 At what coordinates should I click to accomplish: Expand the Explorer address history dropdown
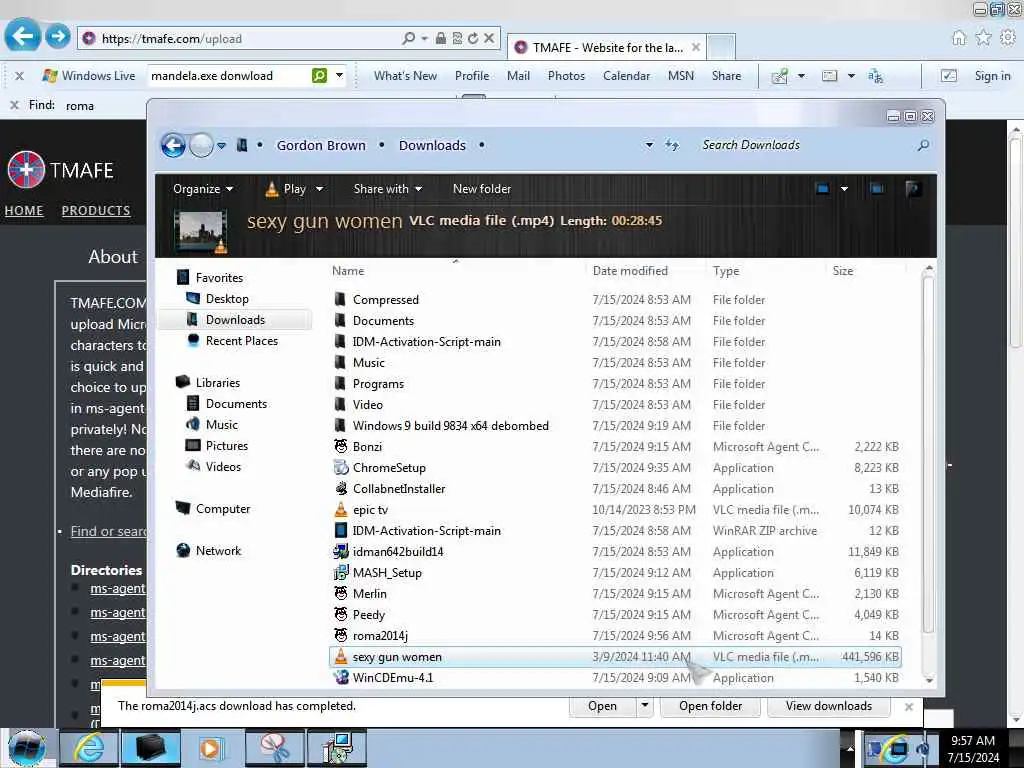click(649, 145)
